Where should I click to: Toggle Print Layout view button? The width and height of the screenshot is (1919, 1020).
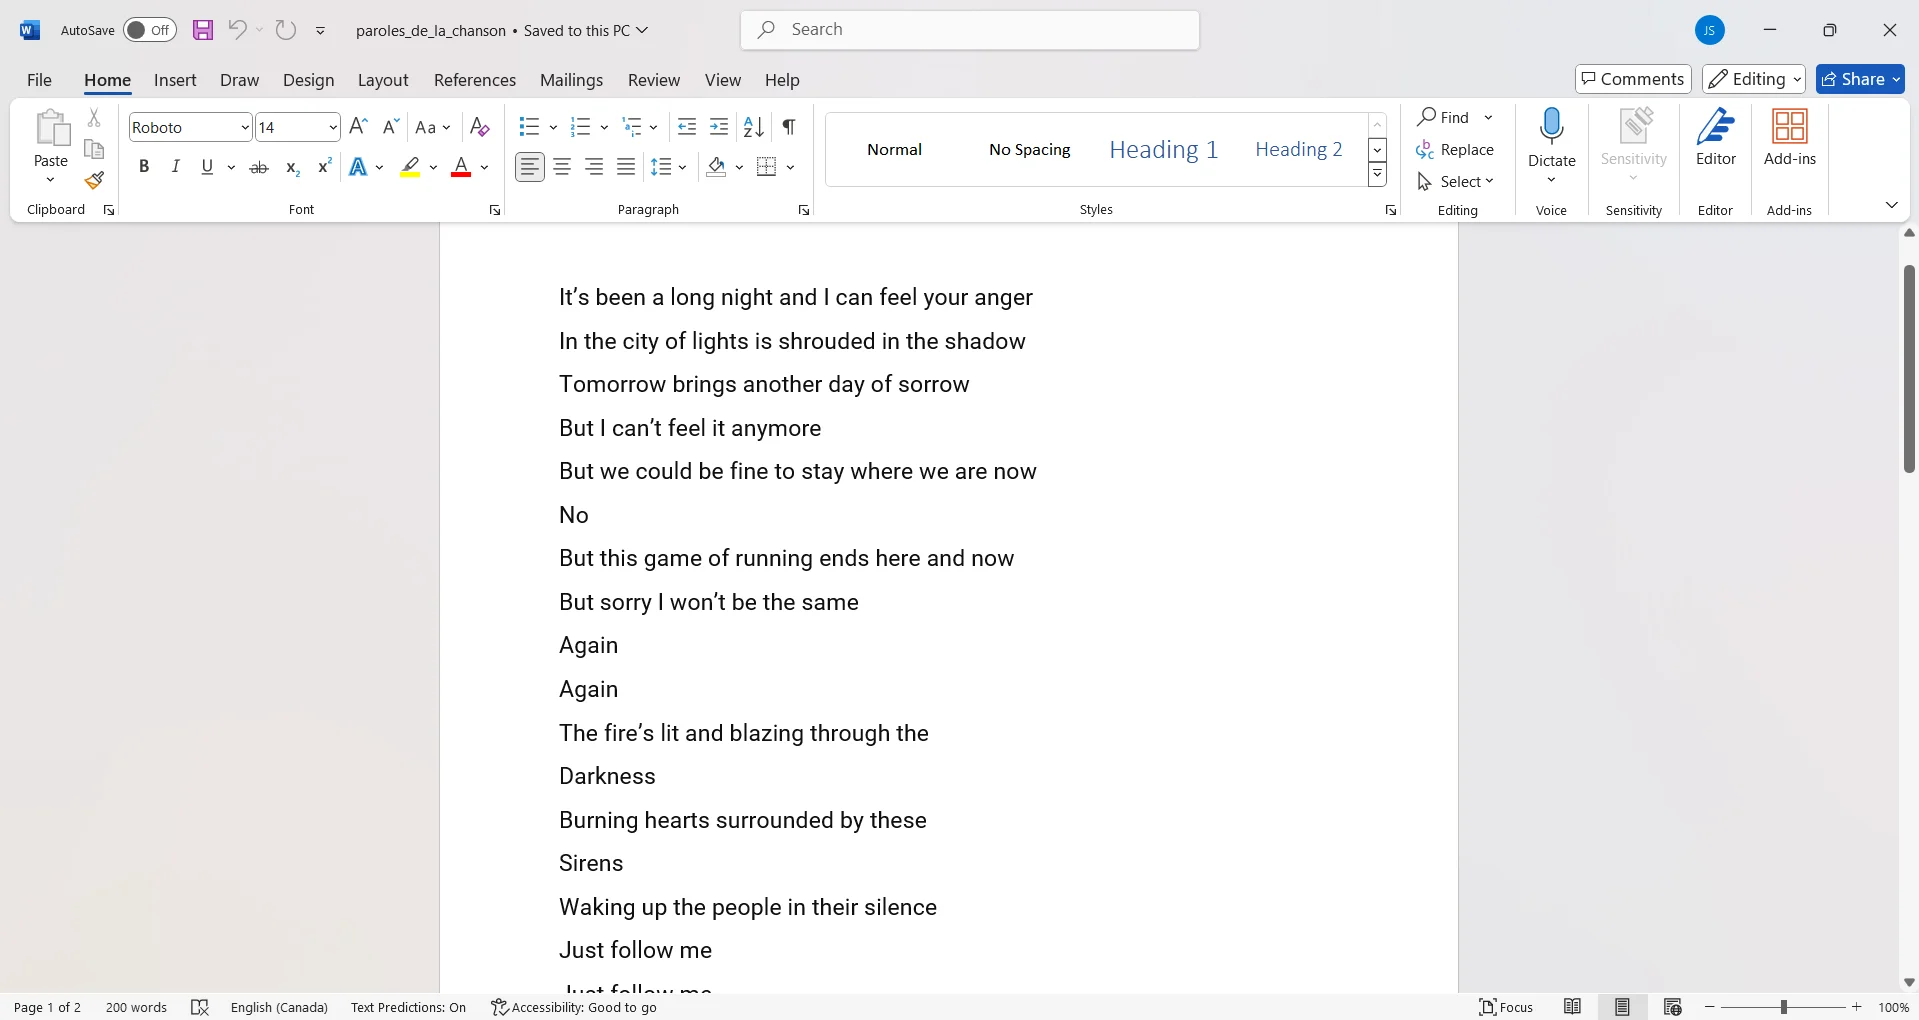click(x=1623, y=1007)
